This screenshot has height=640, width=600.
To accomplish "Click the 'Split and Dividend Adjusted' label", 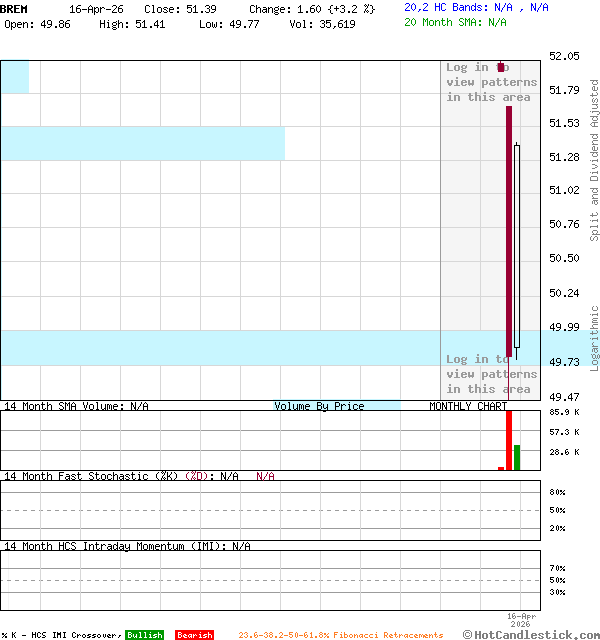I will click(x=594, y=160).
